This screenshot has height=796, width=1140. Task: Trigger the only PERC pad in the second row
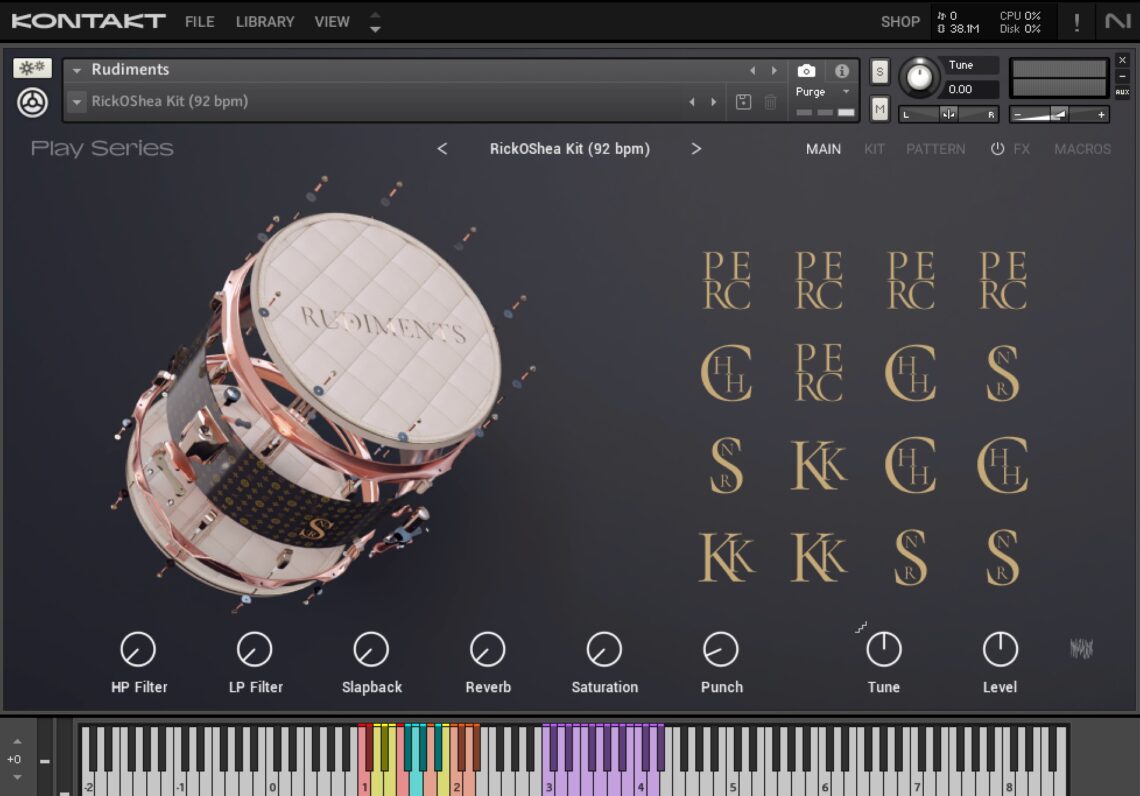(819, 372)
